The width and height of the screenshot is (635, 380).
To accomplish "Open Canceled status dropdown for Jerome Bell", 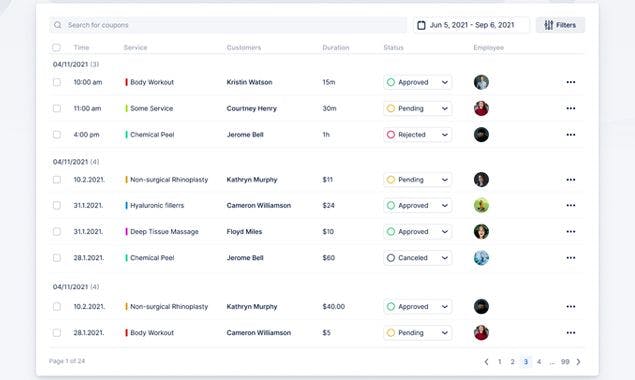I will [418, 258].
